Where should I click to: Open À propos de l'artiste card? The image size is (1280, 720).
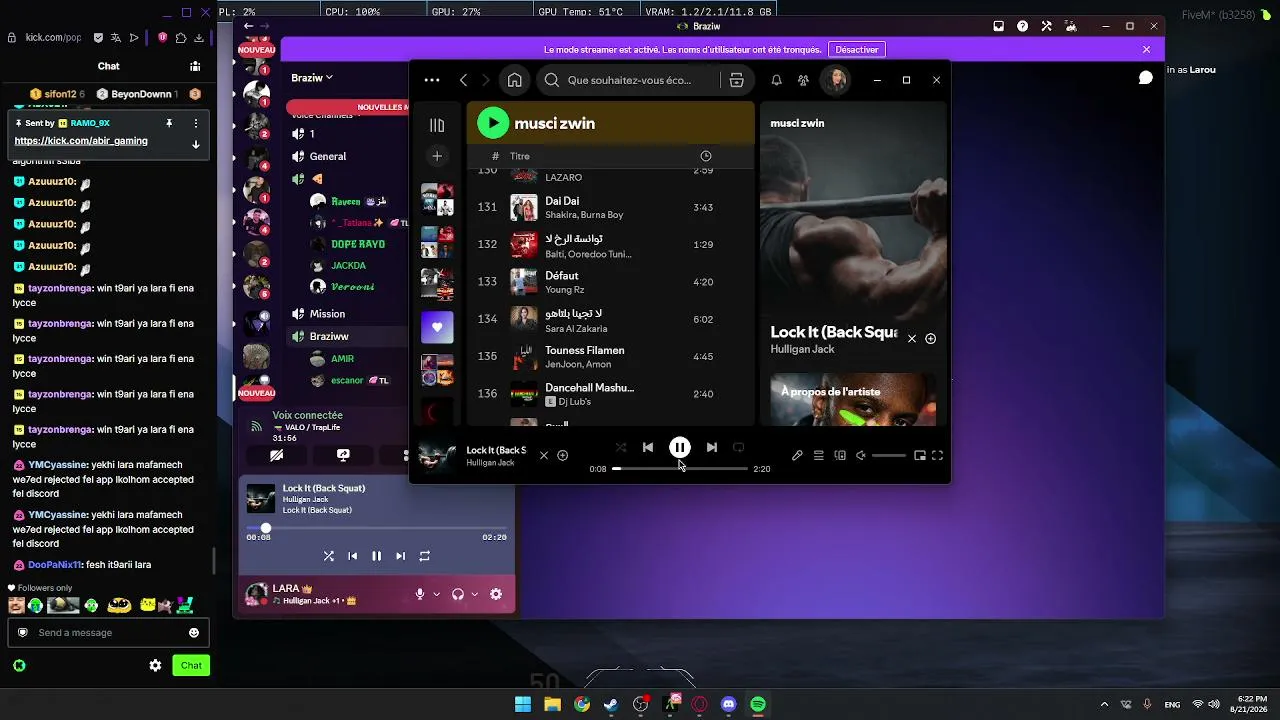[x=853, y=399]
